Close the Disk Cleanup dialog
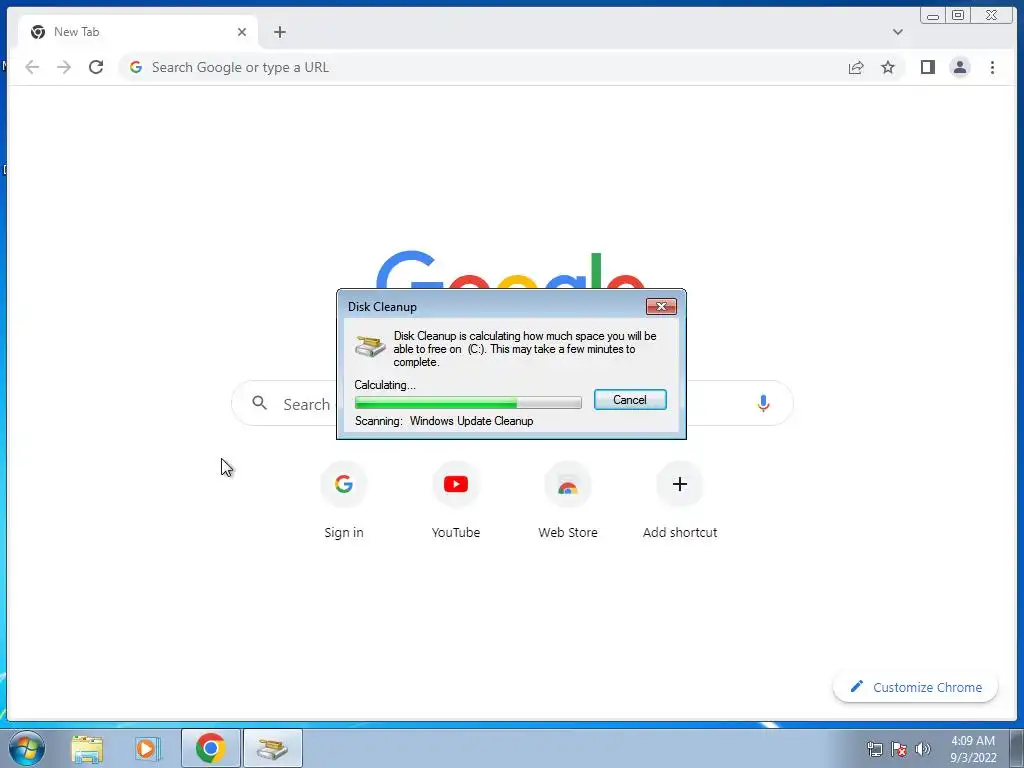This screenshot has width=1024, height=768. pos(661,306)
